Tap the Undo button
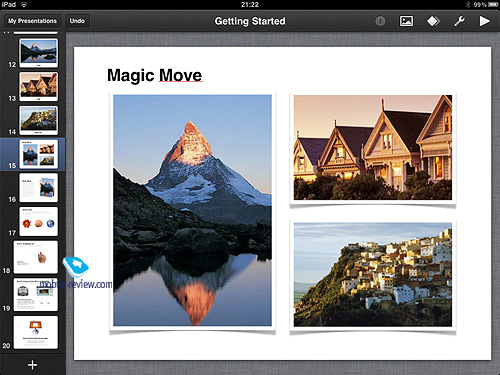This screenshot has width=500, height=375. (77, 21)
